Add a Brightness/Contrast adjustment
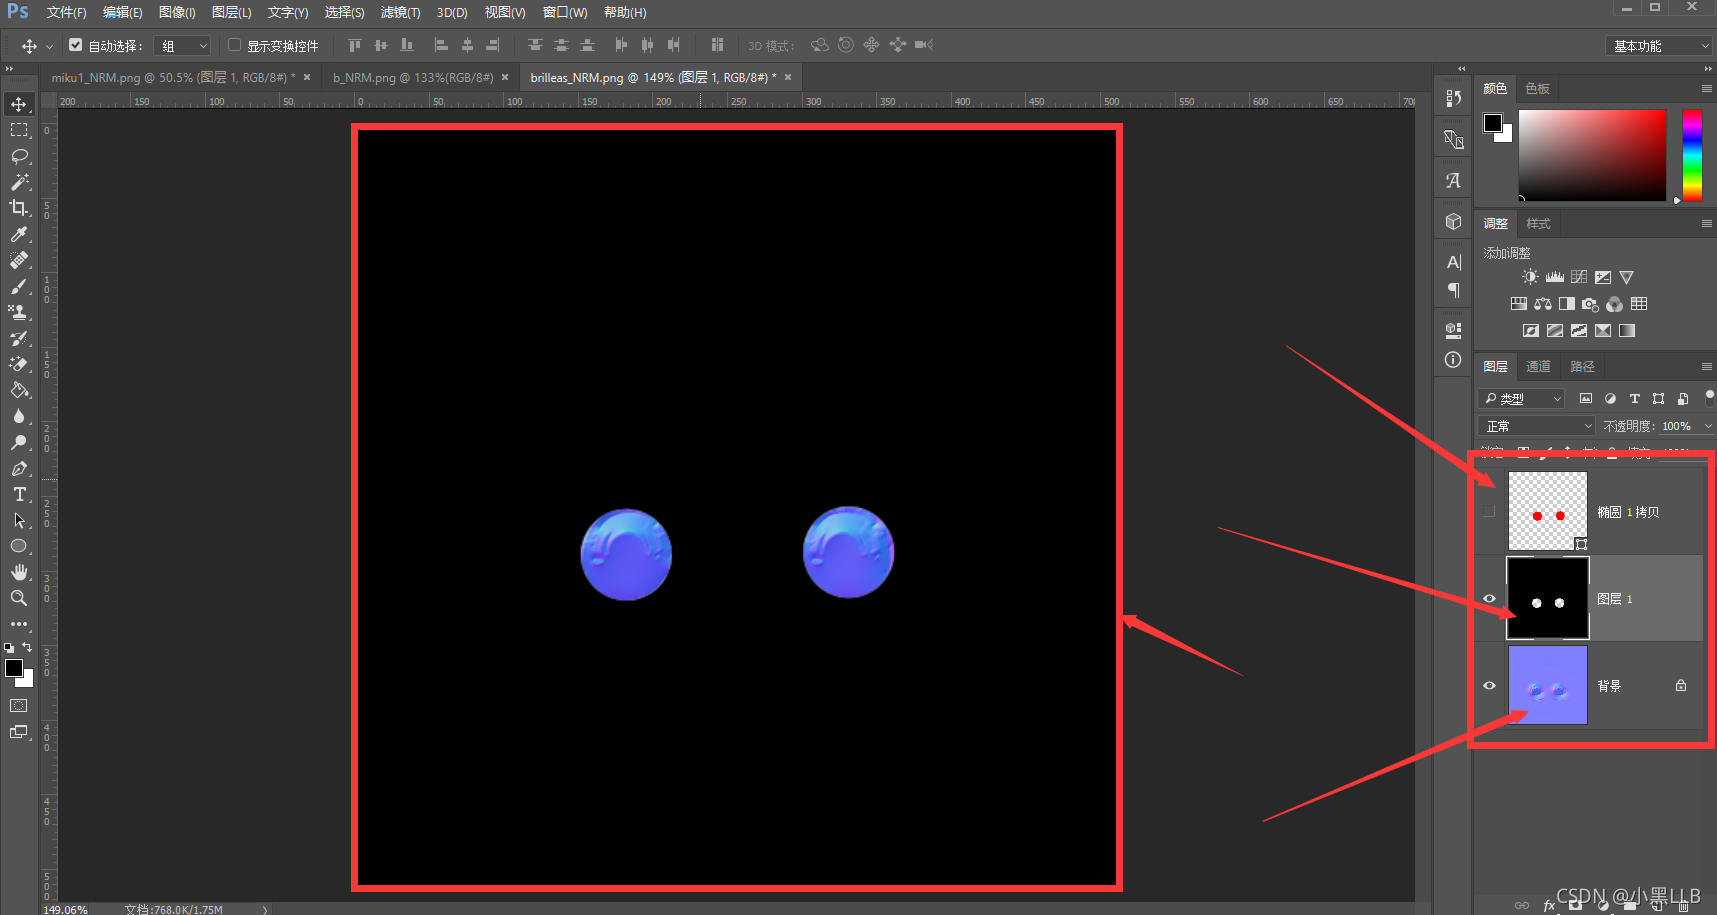1717x915 pixels. [x=1530, y=277]
